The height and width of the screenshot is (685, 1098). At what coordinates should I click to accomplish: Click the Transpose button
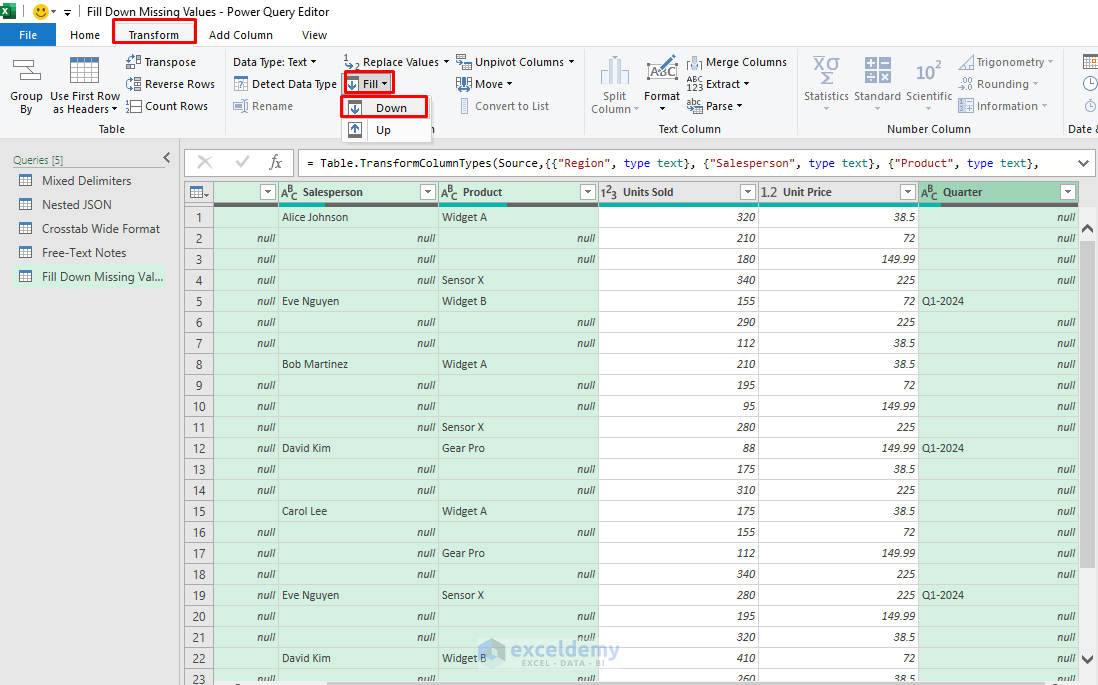(x=161, y=62)
